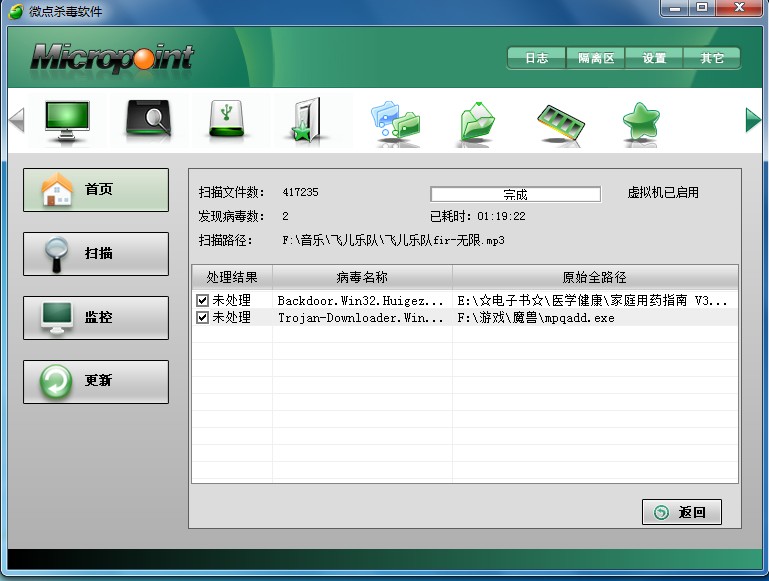Uncheck the Backdoor.Win32.Huigez row checkbox
This screenshot has width=769, height=581.
[203, 300]
